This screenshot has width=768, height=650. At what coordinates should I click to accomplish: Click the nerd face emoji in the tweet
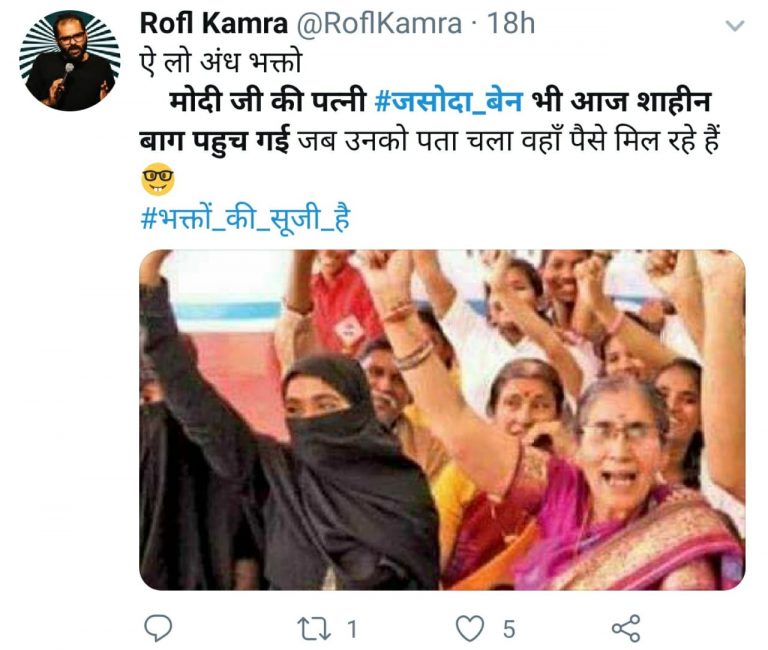tap(158, 179)
